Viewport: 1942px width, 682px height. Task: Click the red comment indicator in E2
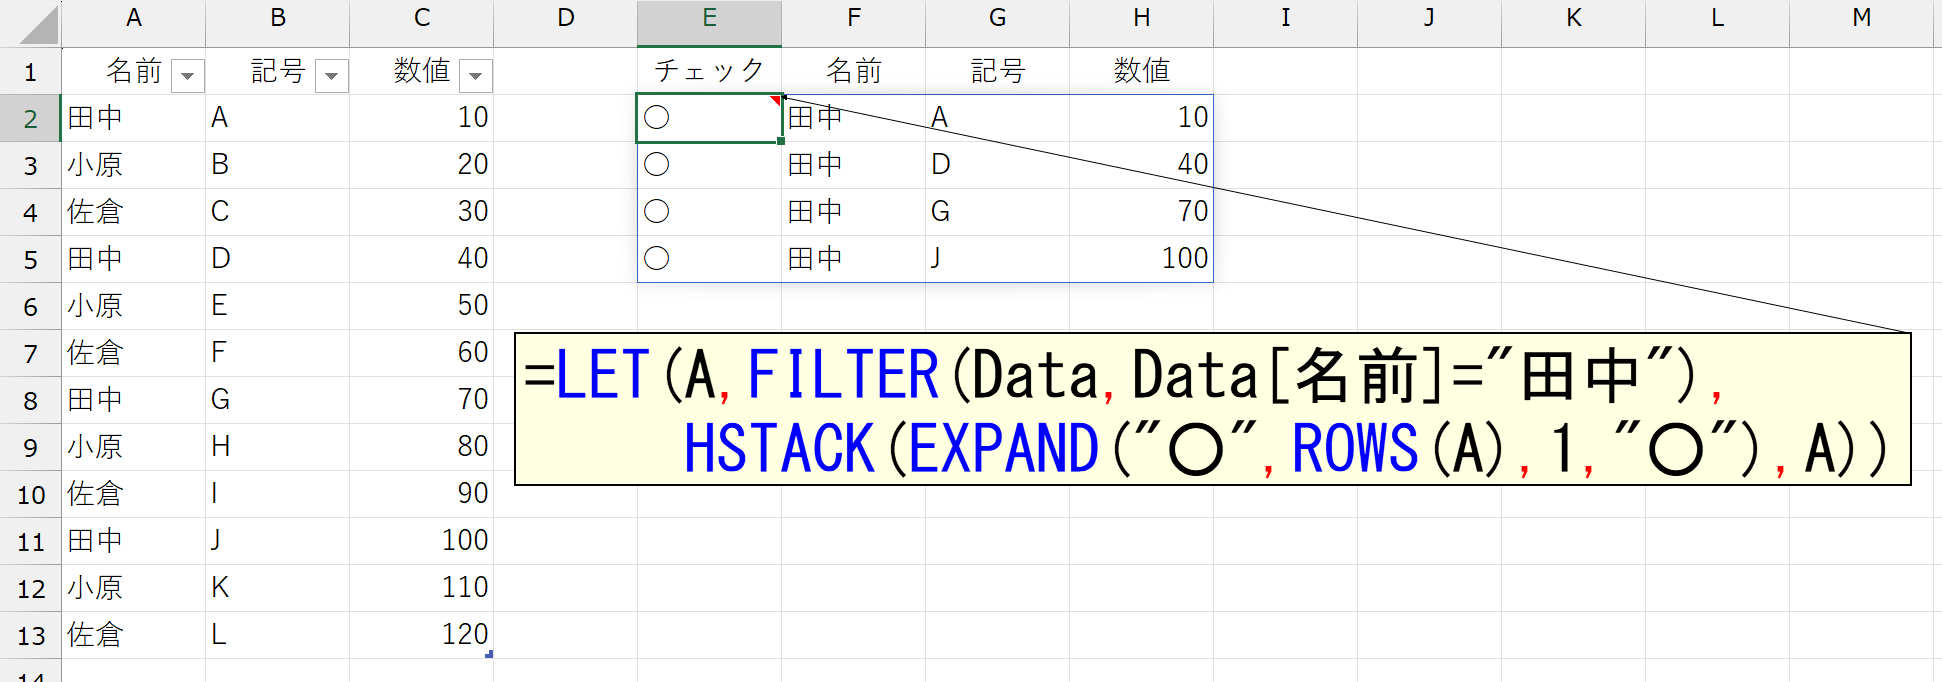(x=774, y=100)
